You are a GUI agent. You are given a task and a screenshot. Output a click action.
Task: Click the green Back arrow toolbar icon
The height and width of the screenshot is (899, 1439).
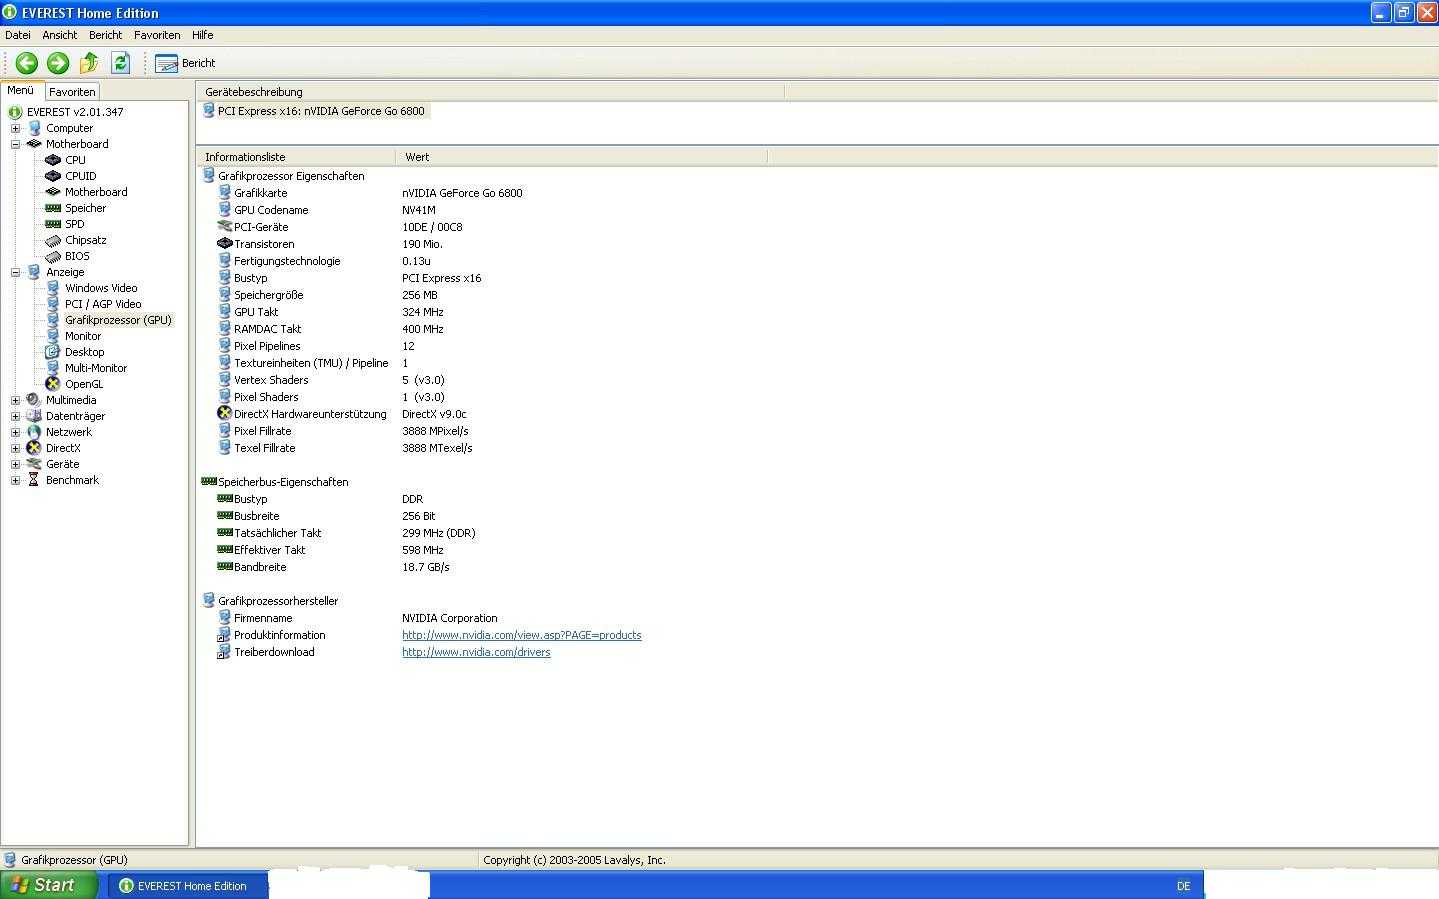pos(27,63)
